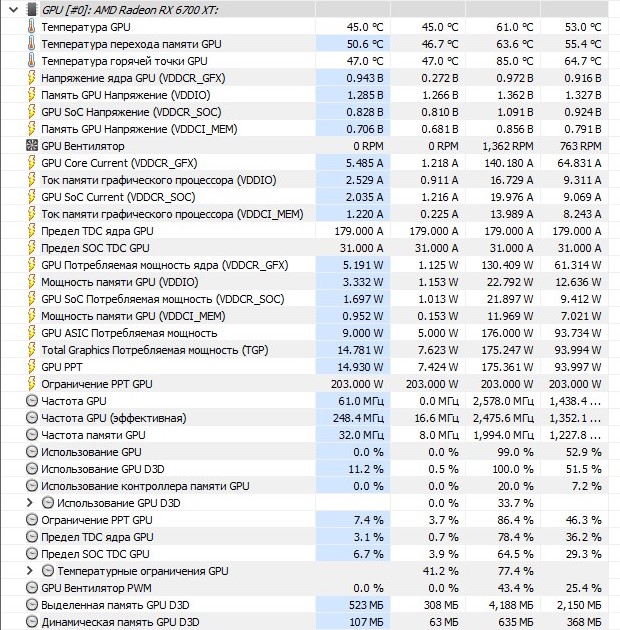Click the 50.6 °C current memory junction temperature
This screenshot has width=620, height=630.
365,44
